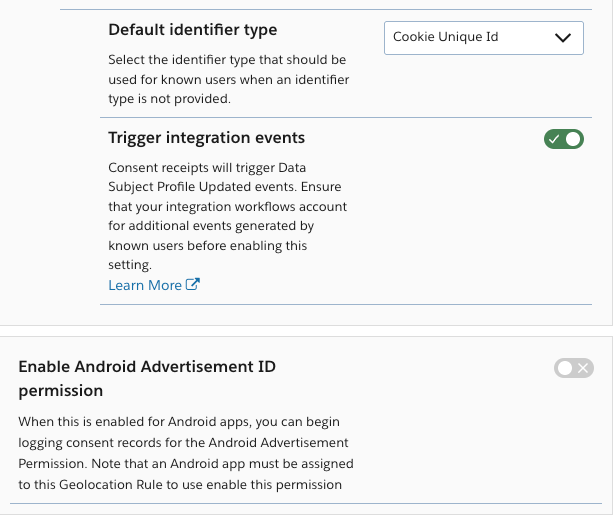The width and height of the screenshot is (614, 515).
Task: Click the chevron arrow in identifier dropdown
Action: coord(561,38)
